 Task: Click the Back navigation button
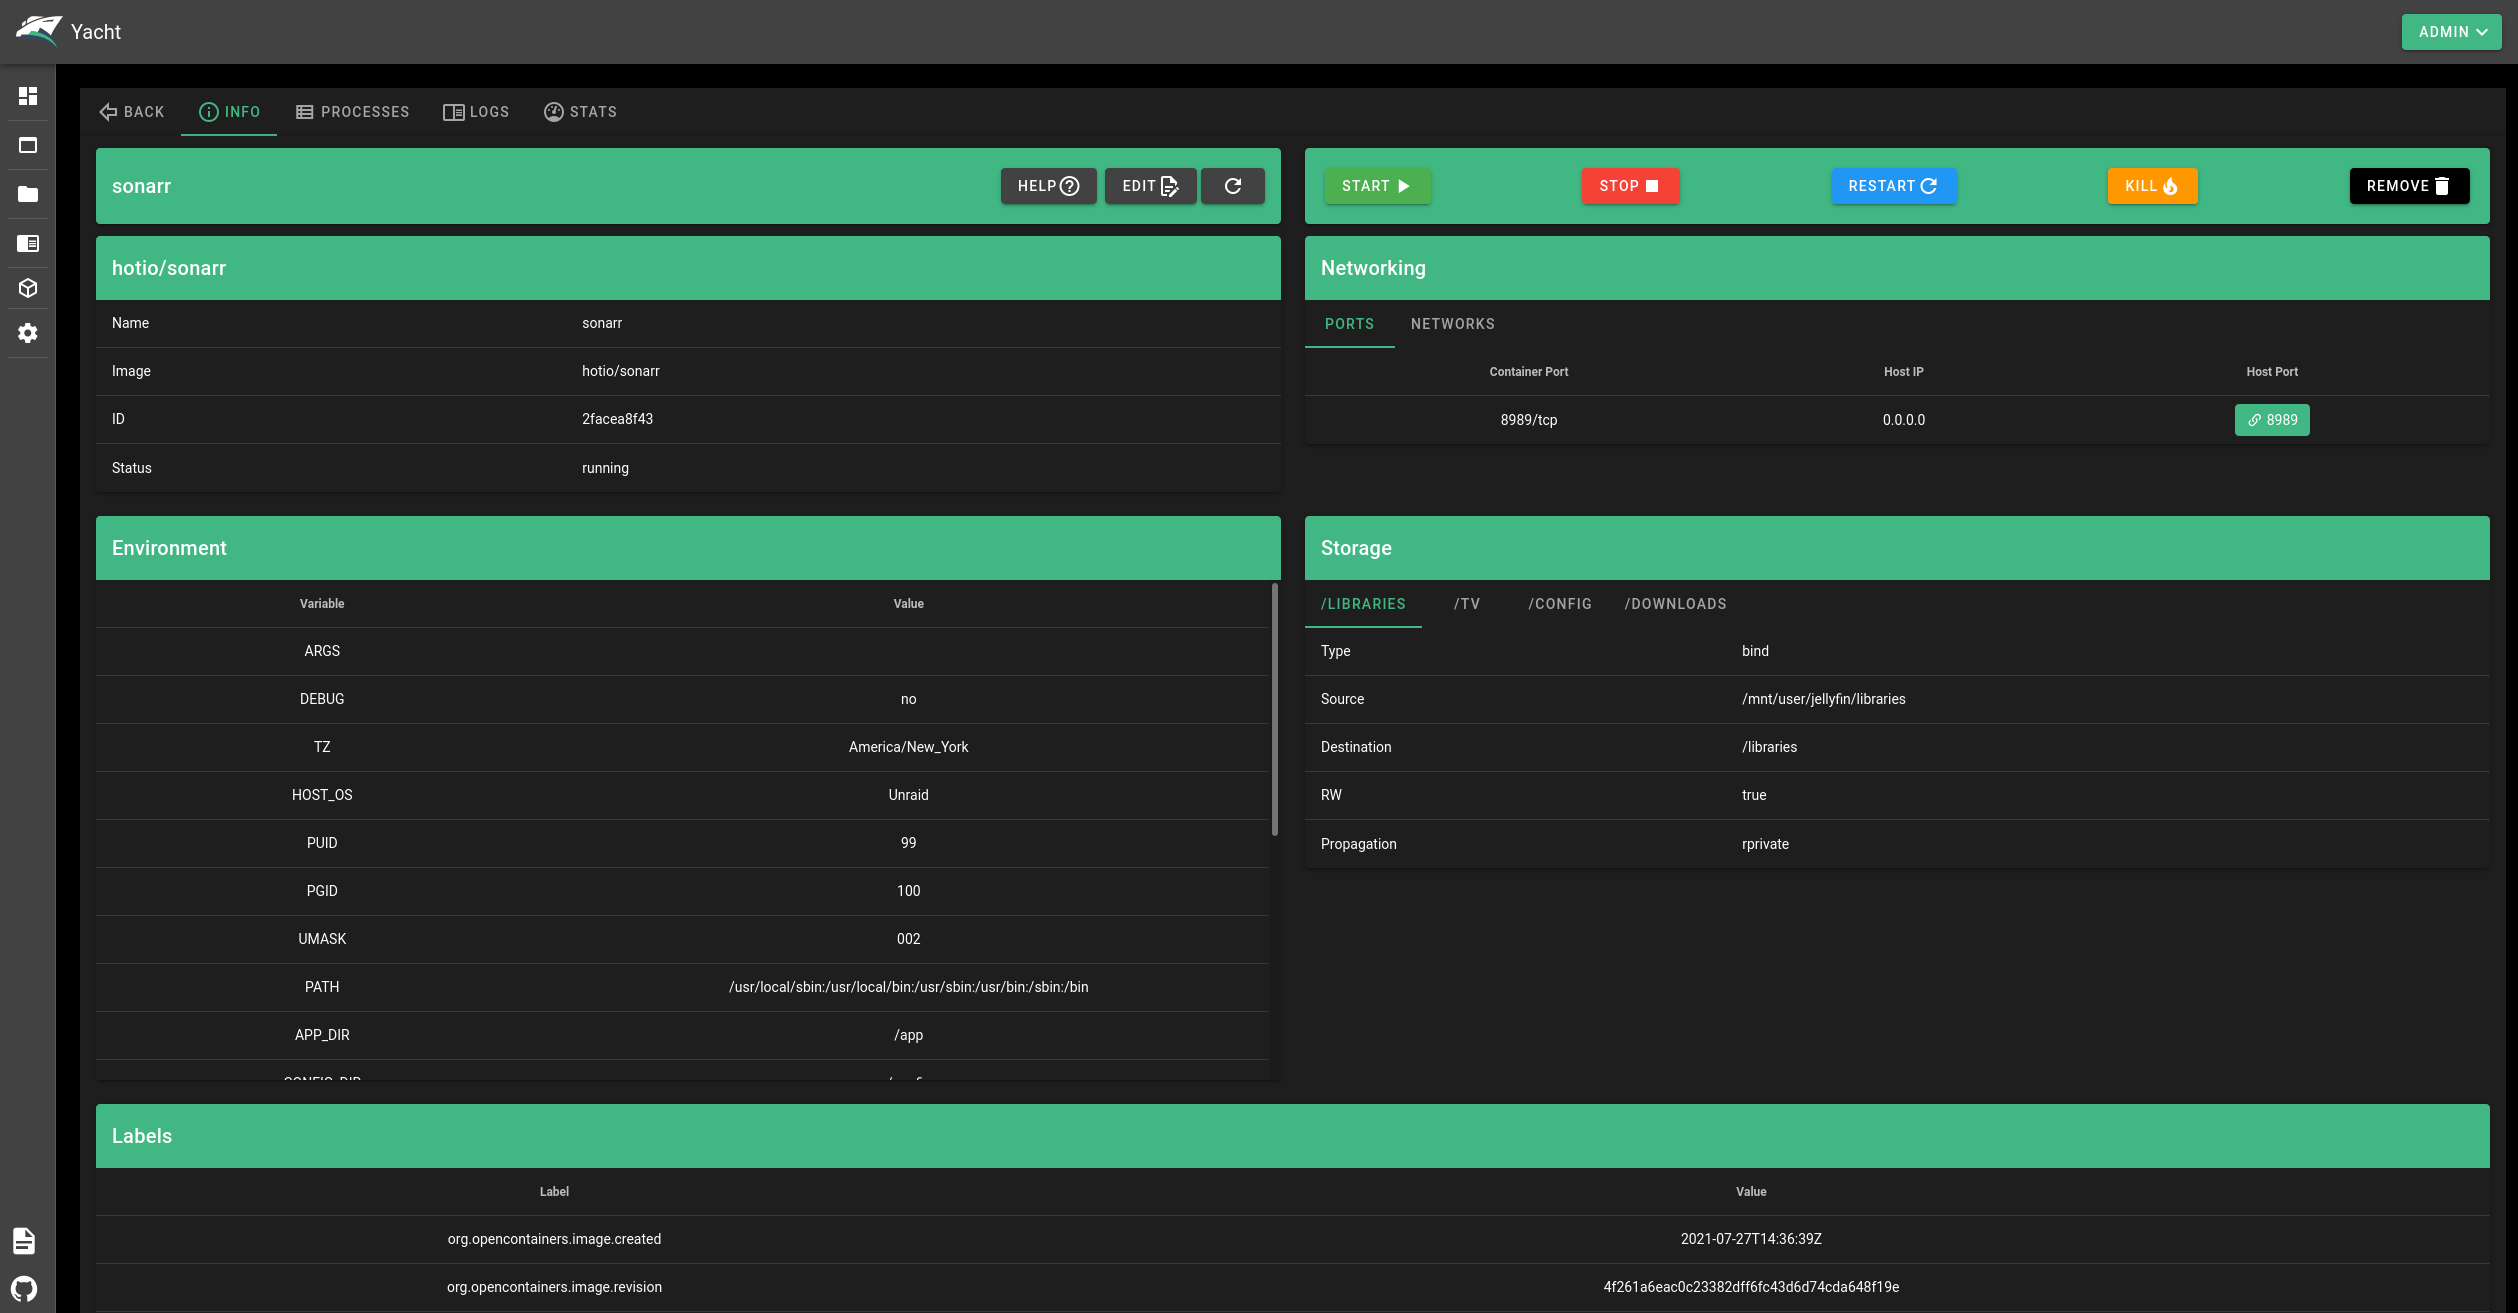pyautogui.click(x=132, y=112)
